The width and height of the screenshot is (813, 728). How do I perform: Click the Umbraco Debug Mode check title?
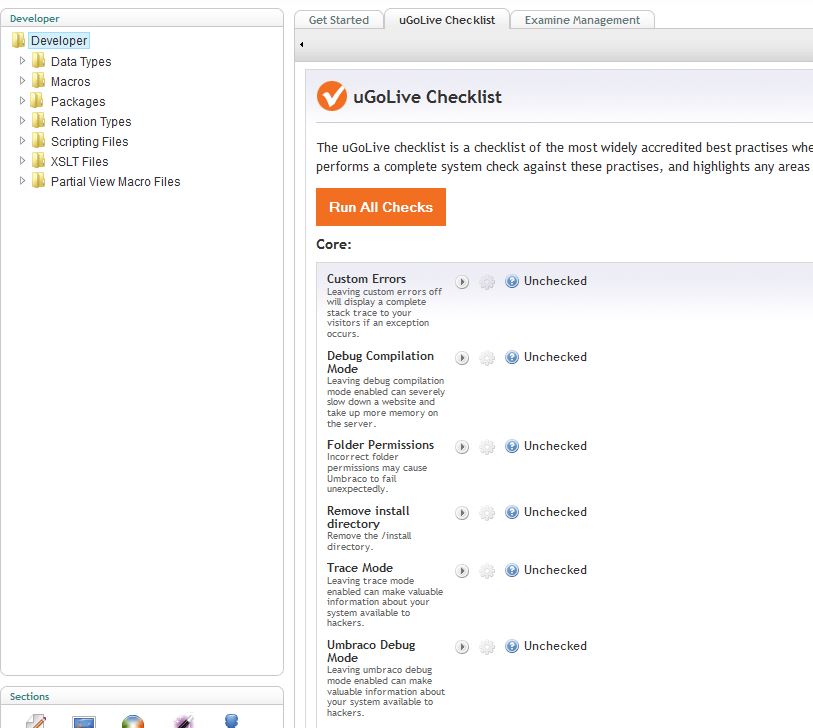click(x=371, y=651)
